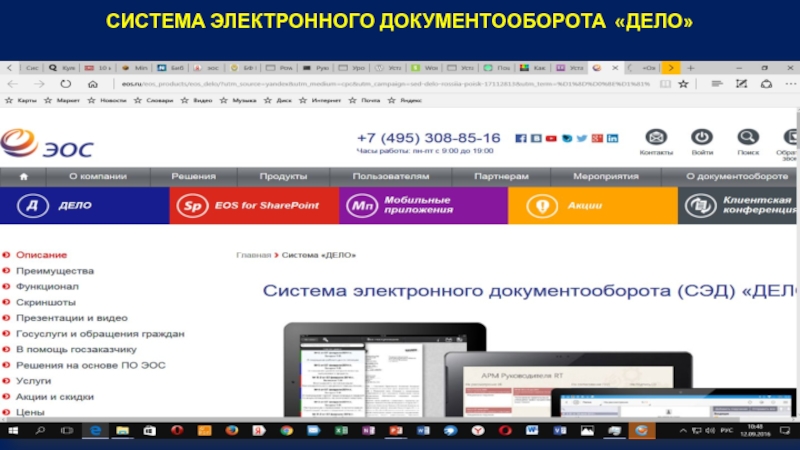
Task: Open Партнерам menu
Action: point(501,177)
